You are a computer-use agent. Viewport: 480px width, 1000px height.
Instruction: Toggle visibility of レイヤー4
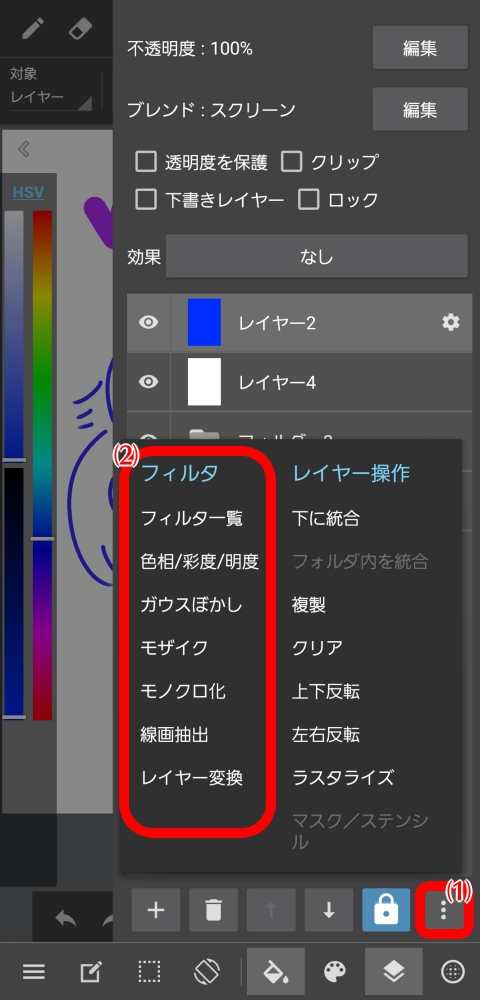149,381
